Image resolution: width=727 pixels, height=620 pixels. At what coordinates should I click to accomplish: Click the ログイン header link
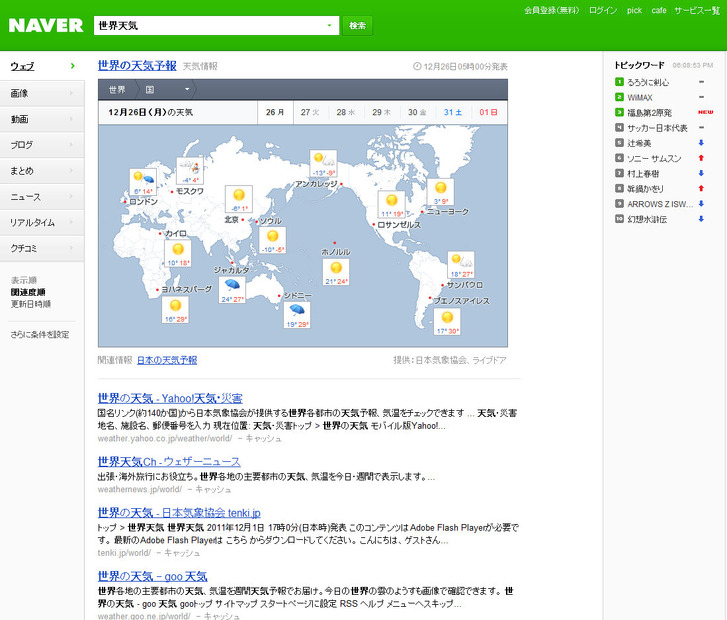click(603, 10)
